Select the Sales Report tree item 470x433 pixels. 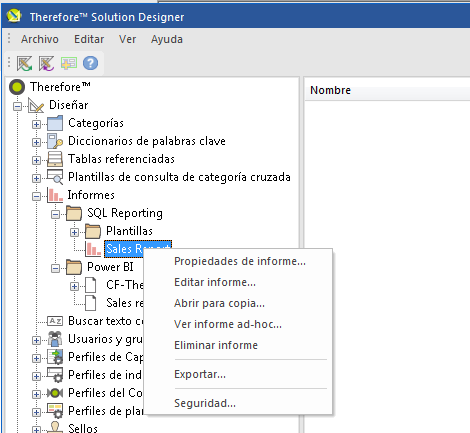[x=138, y=249]
